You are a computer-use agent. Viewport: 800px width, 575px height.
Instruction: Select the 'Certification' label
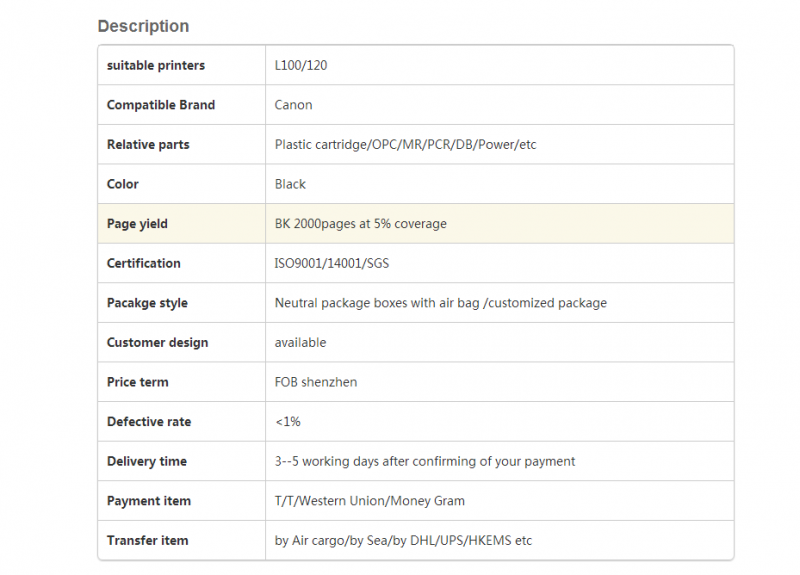click(143, 263)
